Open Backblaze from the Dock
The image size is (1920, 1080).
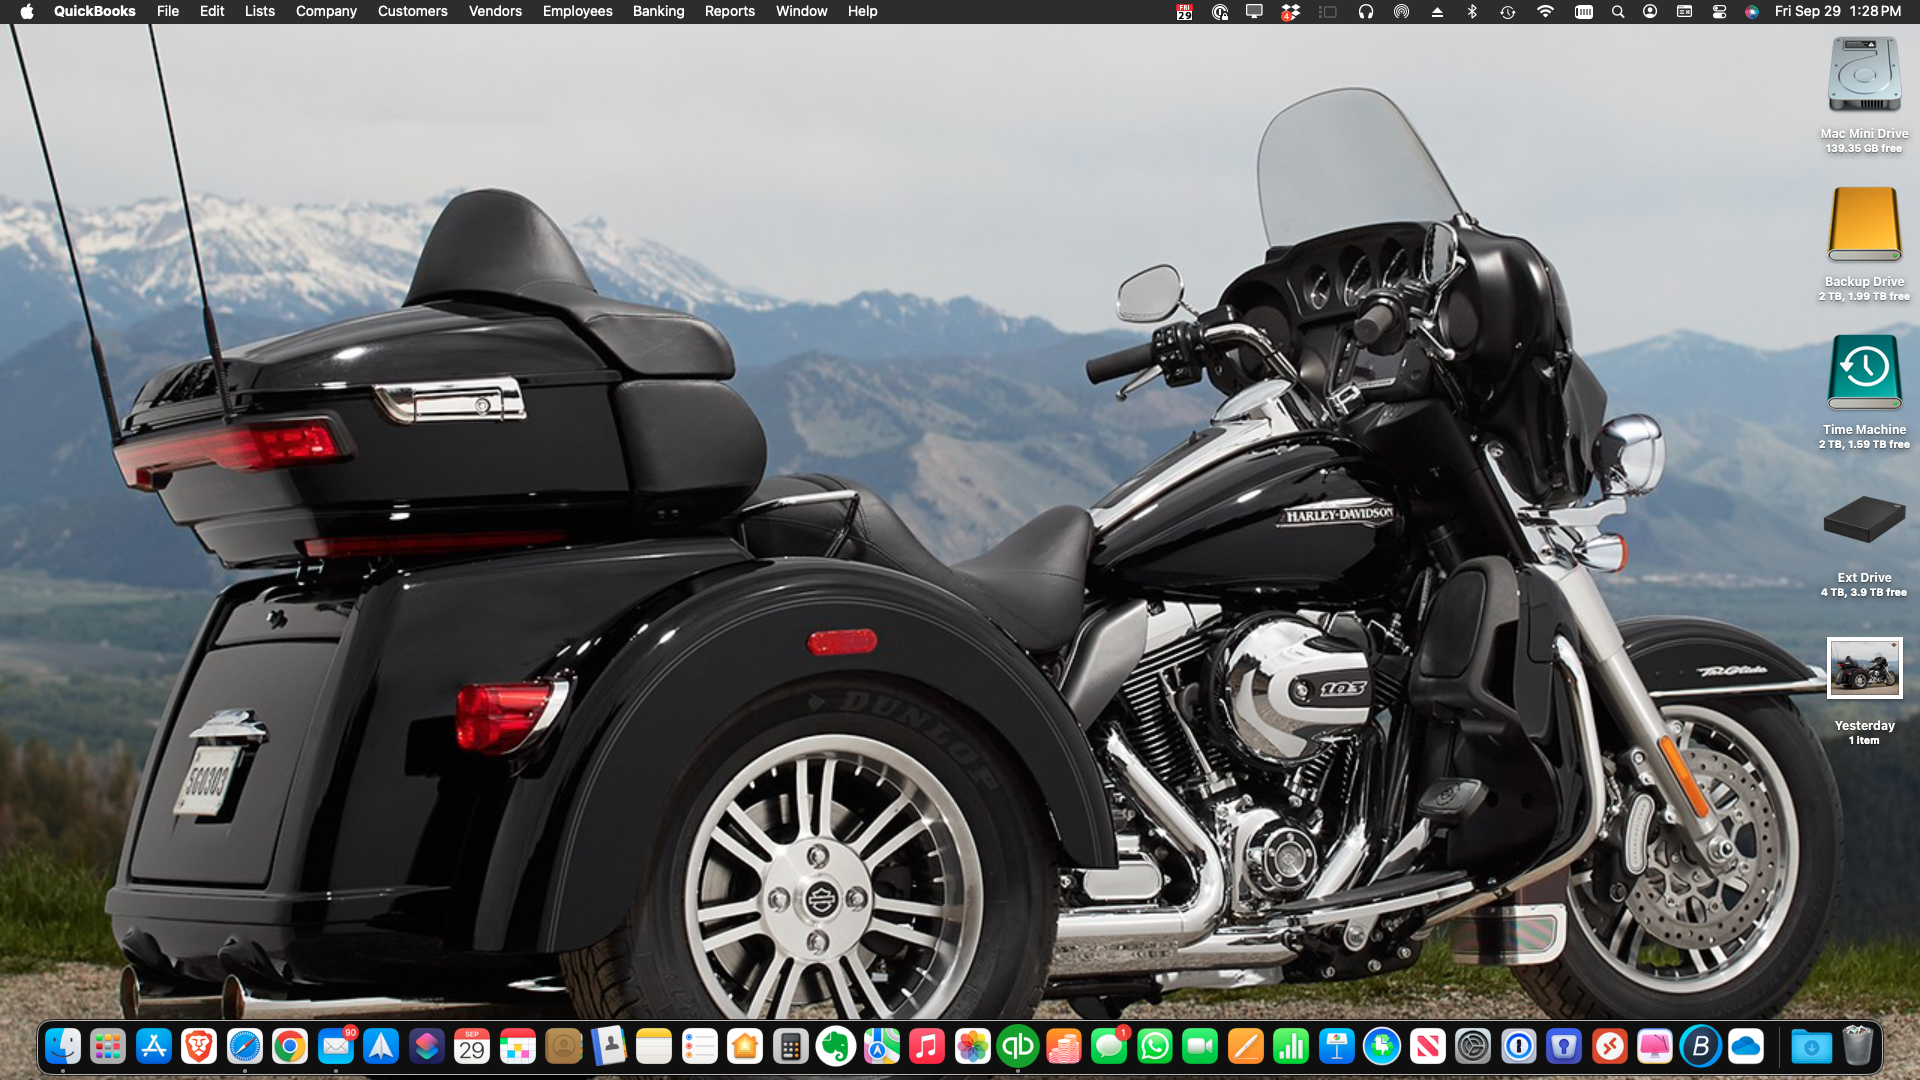coord(1700,1047)
